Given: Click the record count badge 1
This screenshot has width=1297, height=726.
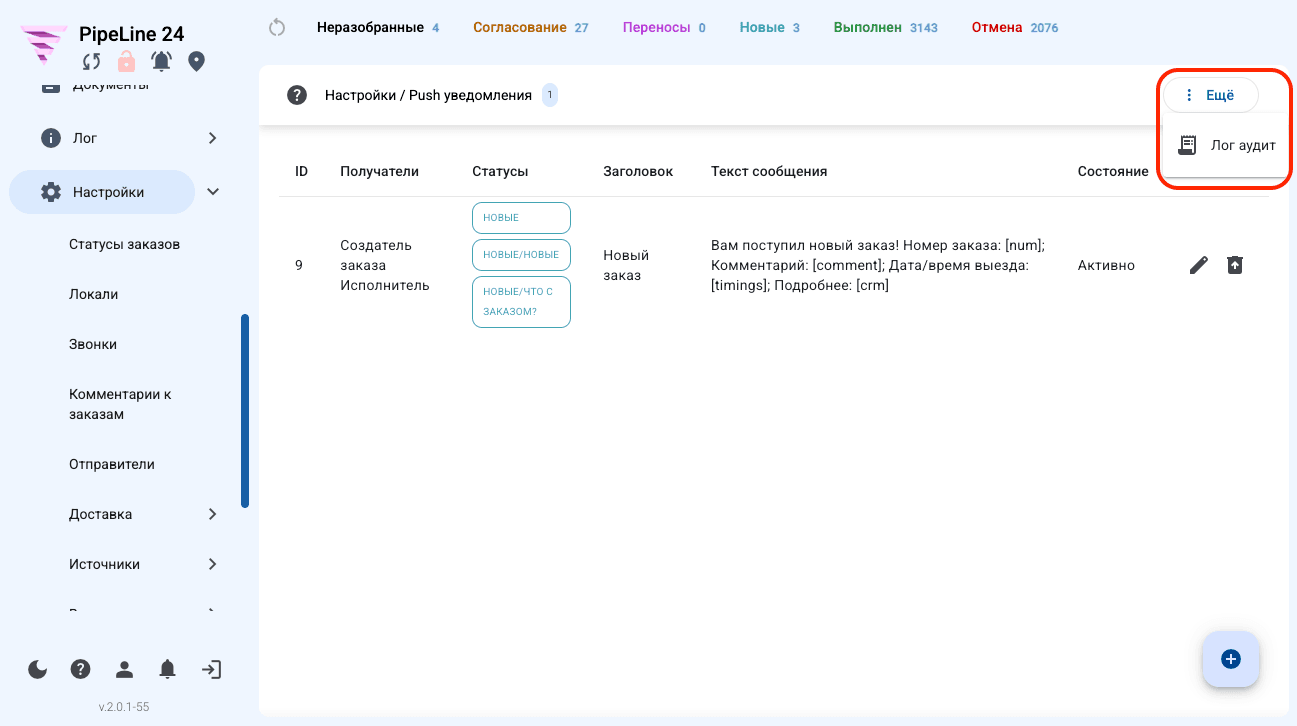Looking at the screenshot, I should click(549, 95).
